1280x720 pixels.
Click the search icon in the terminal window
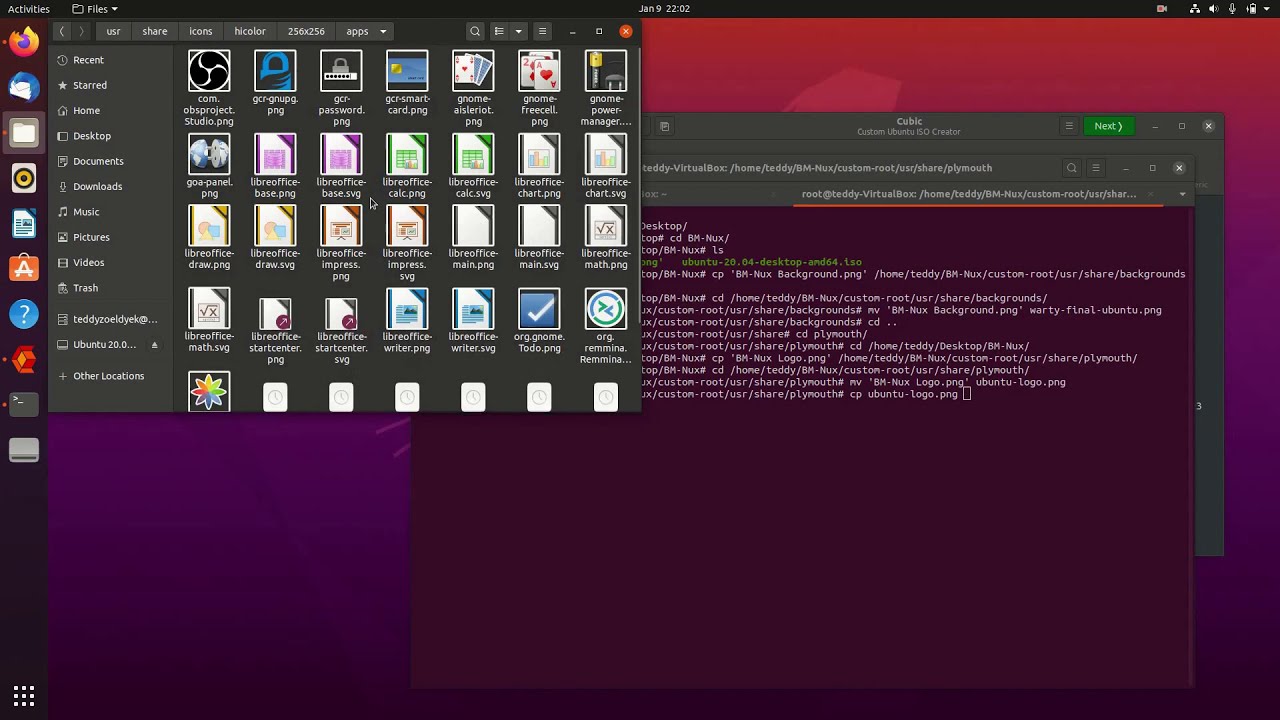tap(1072, 168)
